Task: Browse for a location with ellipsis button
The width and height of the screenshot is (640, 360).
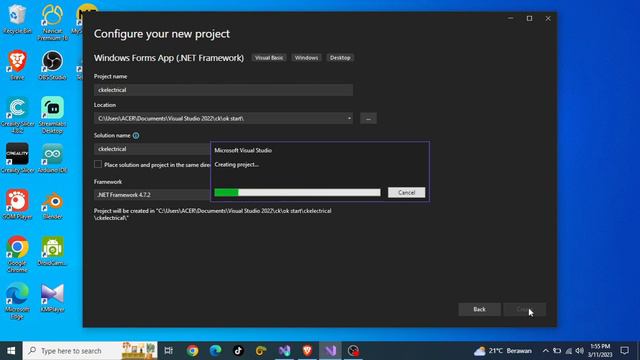Action: tap(368, 118)
